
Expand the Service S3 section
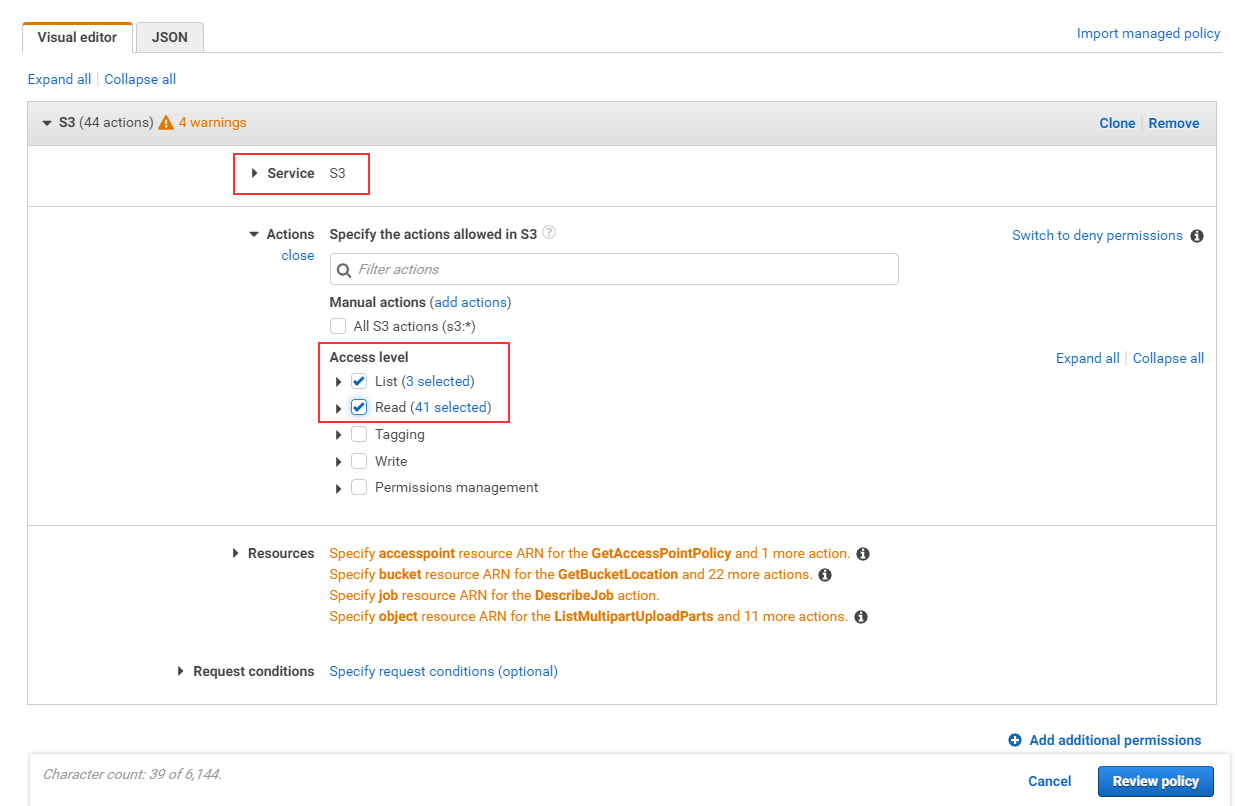[x=255, y=173]
